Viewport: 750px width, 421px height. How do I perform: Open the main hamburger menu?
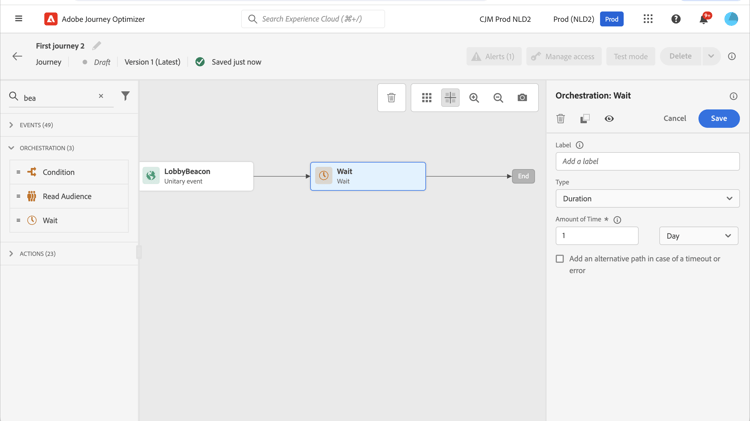coord(18,19)
